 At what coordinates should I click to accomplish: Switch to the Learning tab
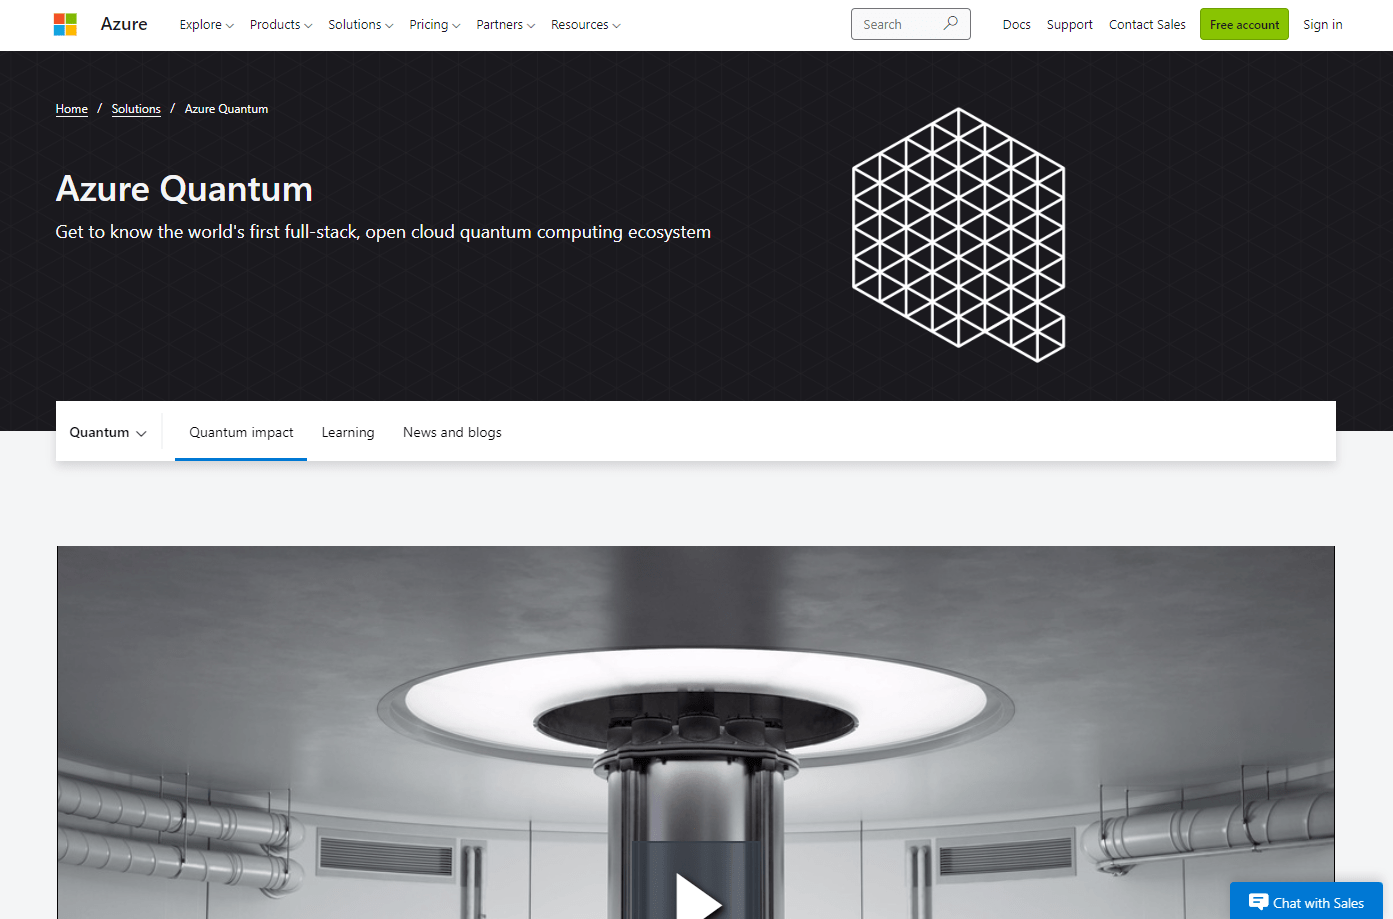pyautogui.click(x=347, y=431)
